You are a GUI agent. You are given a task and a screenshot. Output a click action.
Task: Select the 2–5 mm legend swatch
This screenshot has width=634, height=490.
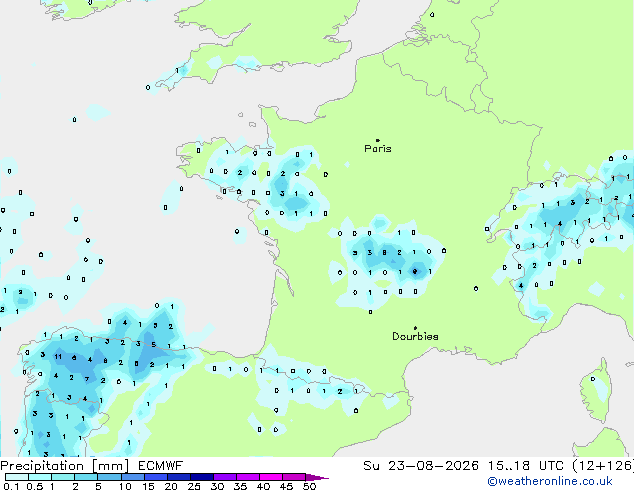pos(86,477)
